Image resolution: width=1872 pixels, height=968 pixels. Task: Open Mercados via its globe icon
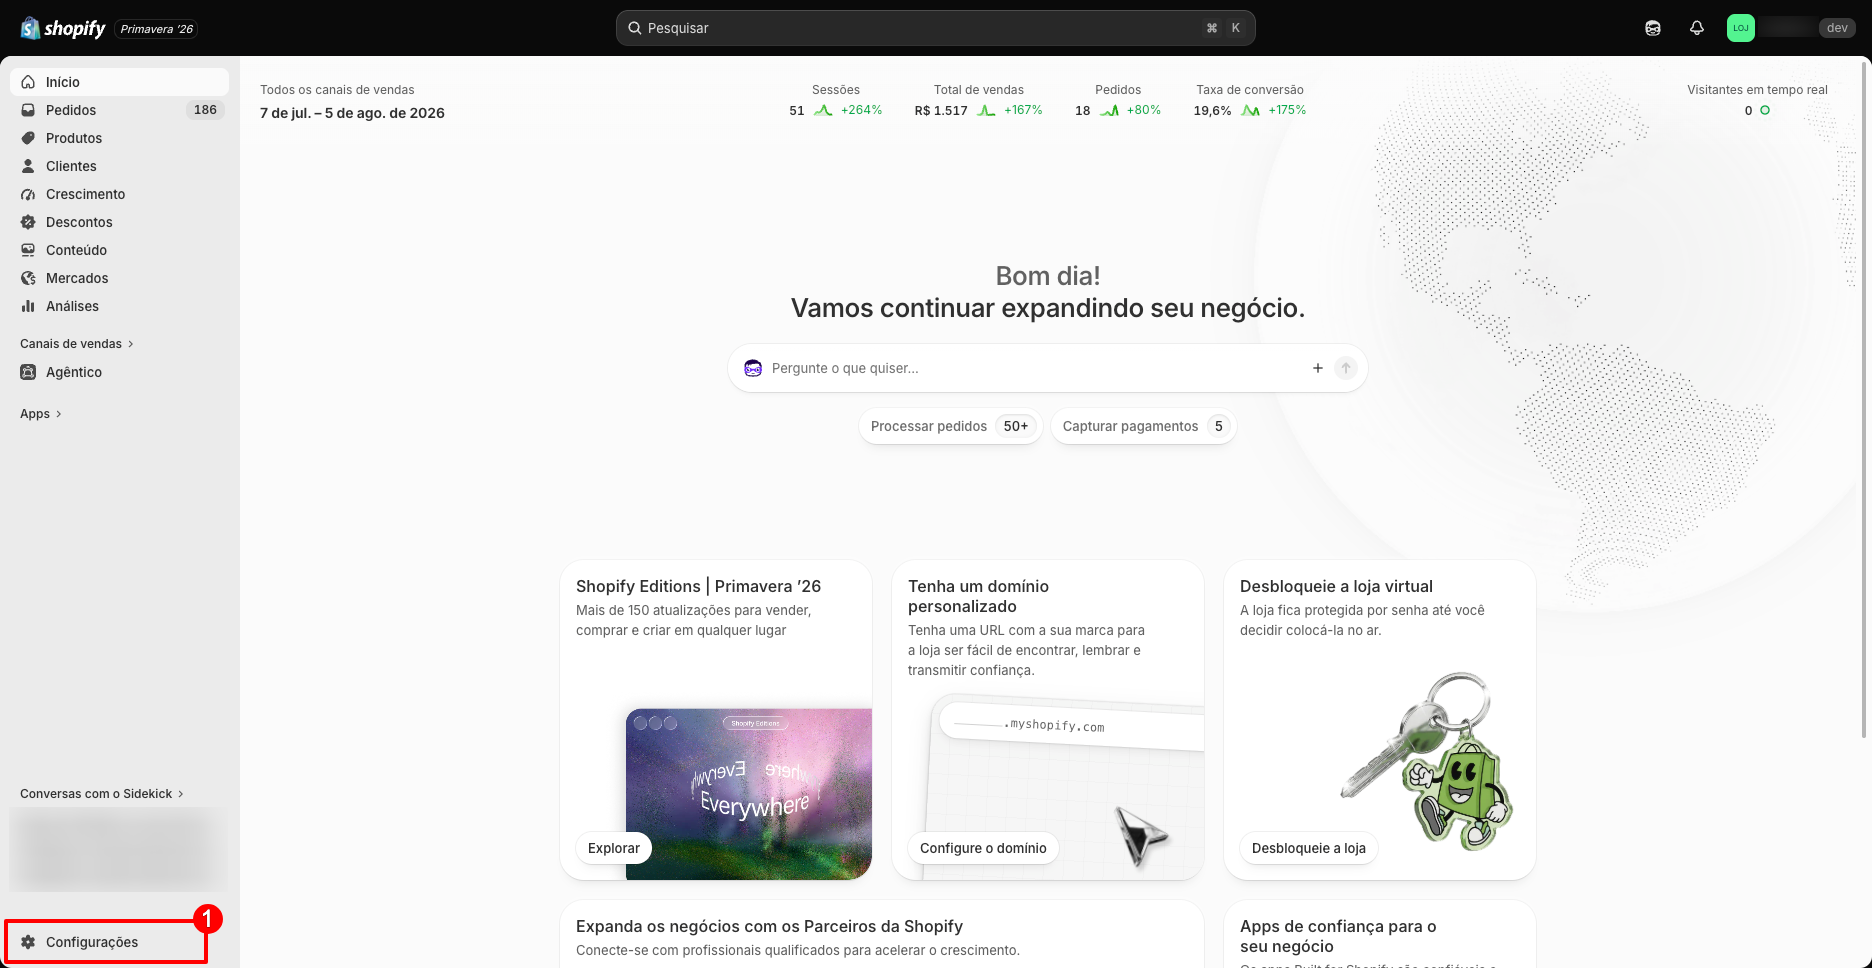pos(28,278)
